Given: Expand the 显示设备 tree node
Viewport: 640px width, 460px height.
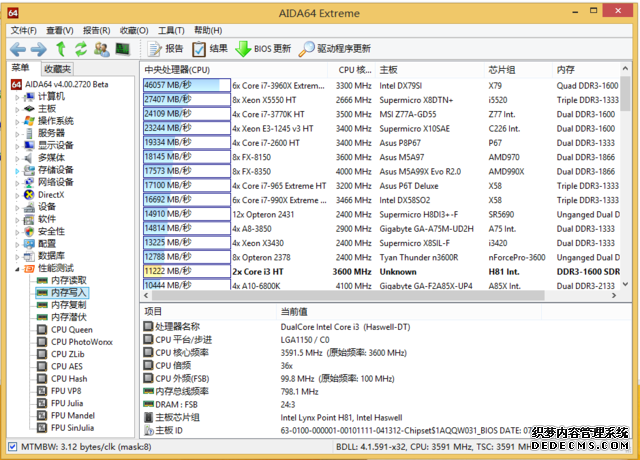Looking at the screenshot, I should 17,146.
